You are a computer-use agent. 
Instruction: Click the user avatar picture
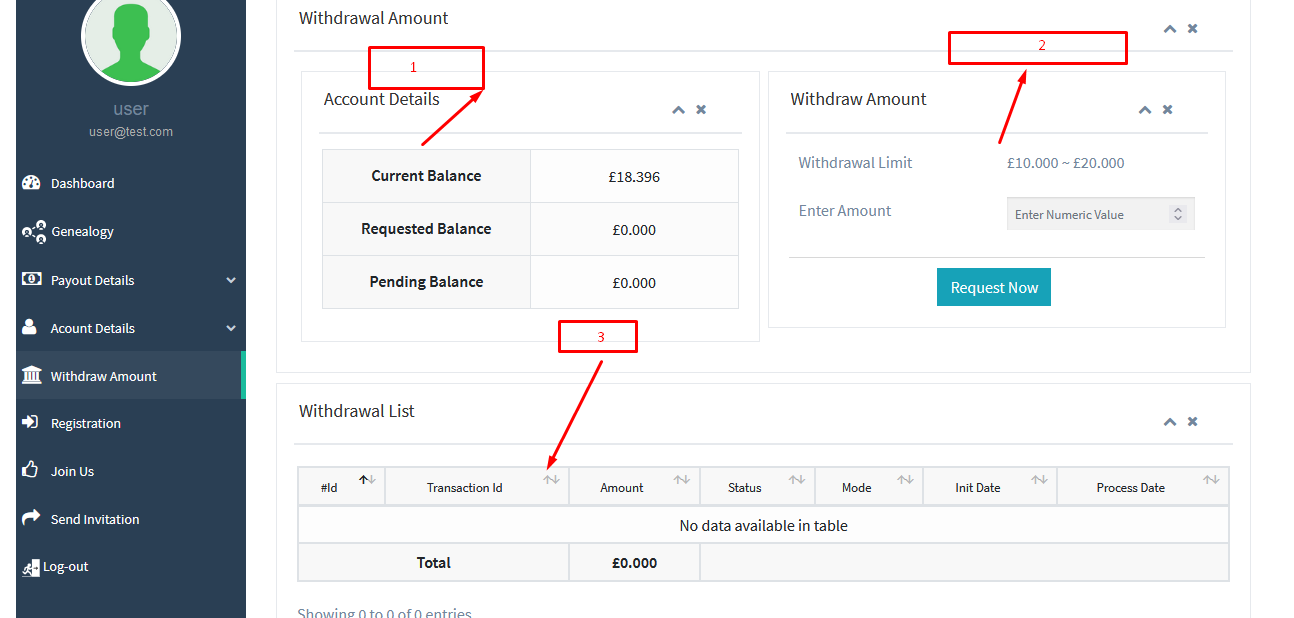pos(131,38)
